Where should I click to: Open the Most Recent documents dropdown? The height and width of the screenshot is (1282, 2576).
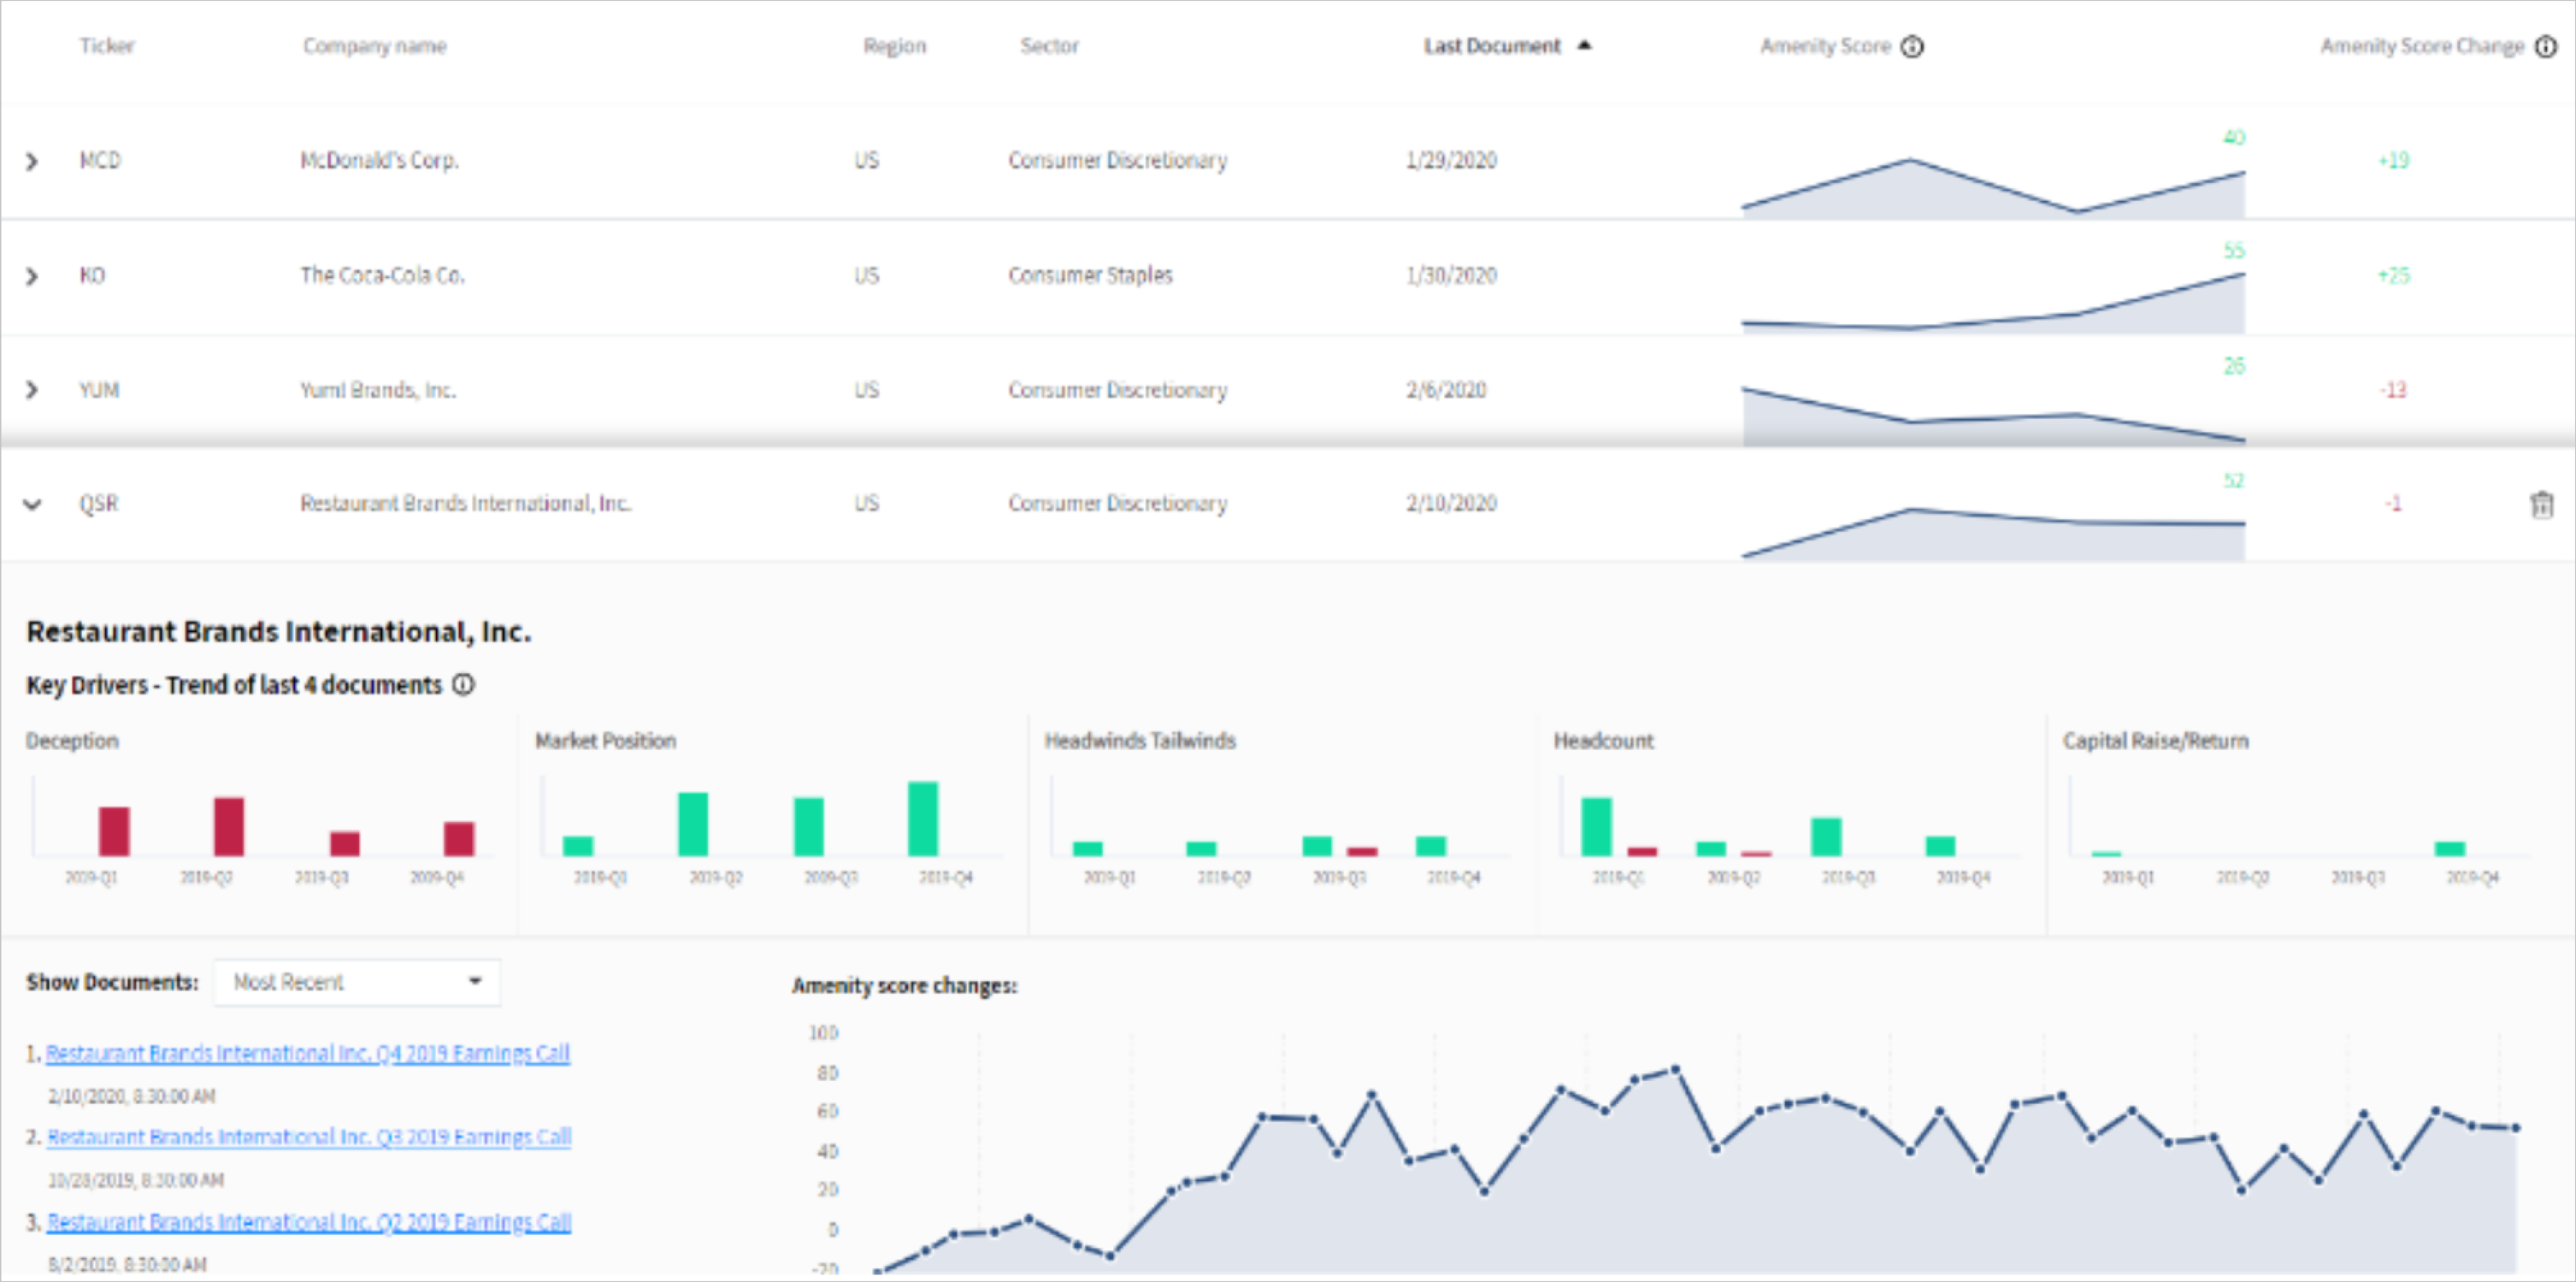pos(357,982)
